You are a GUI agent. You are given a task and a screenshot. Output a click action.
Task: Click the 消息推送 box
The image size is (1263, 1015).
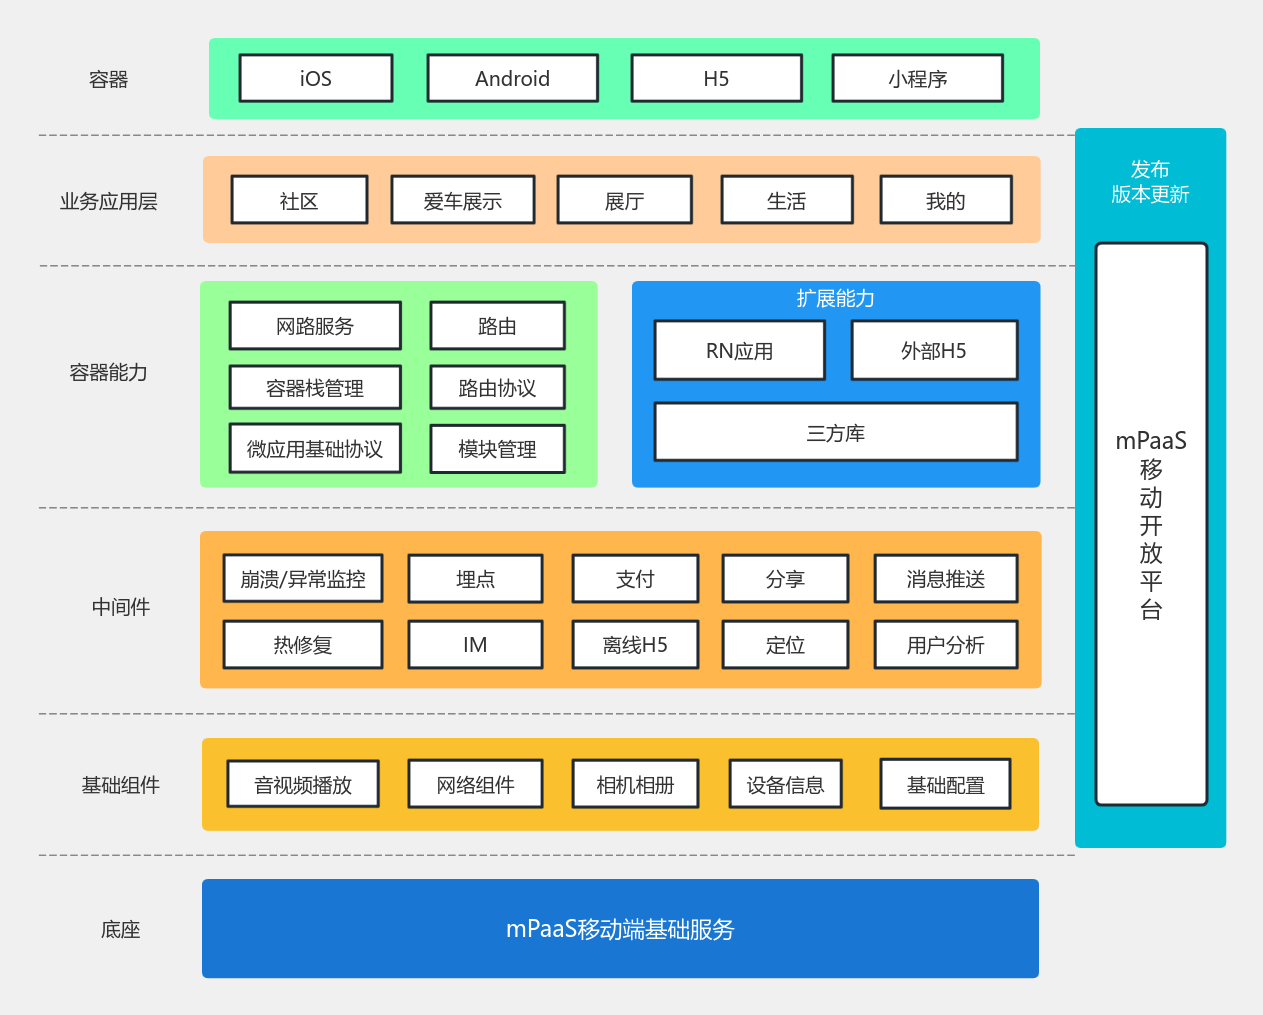pyautogui.click(x=946, y=579)
